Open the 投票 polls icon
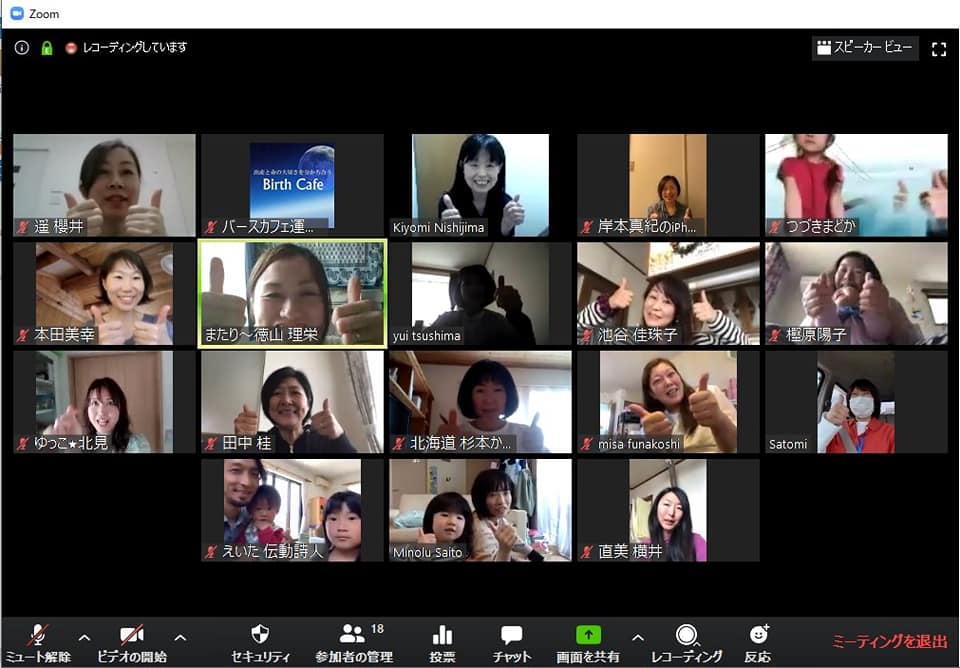 click(442, 636)
